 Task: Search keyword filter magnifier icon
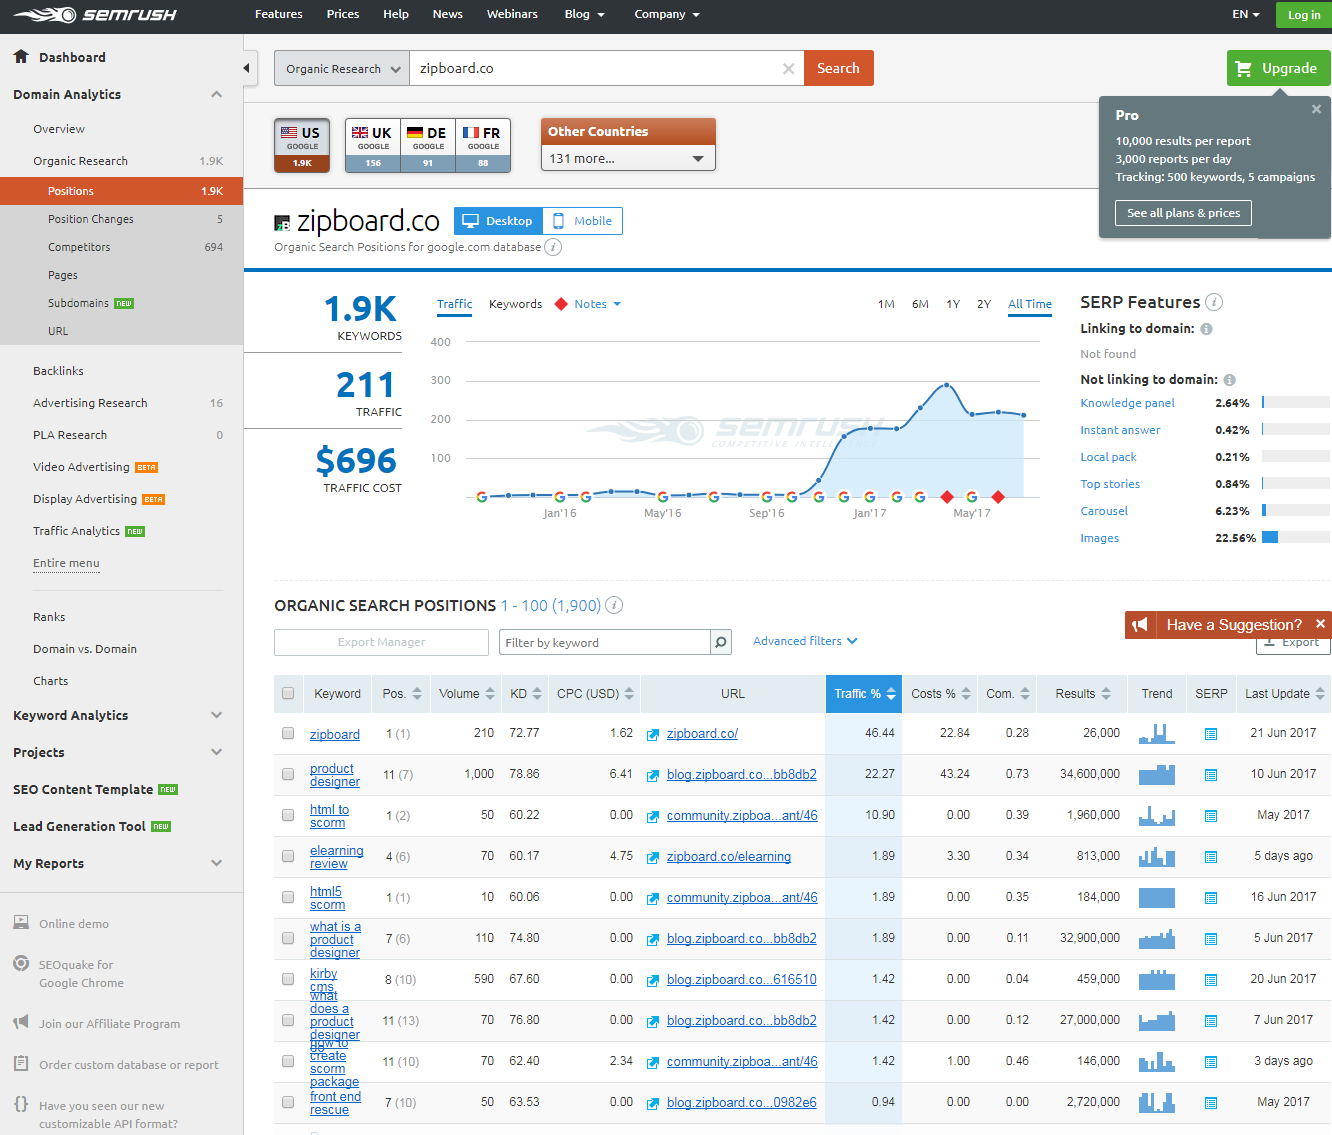point(720,642)
